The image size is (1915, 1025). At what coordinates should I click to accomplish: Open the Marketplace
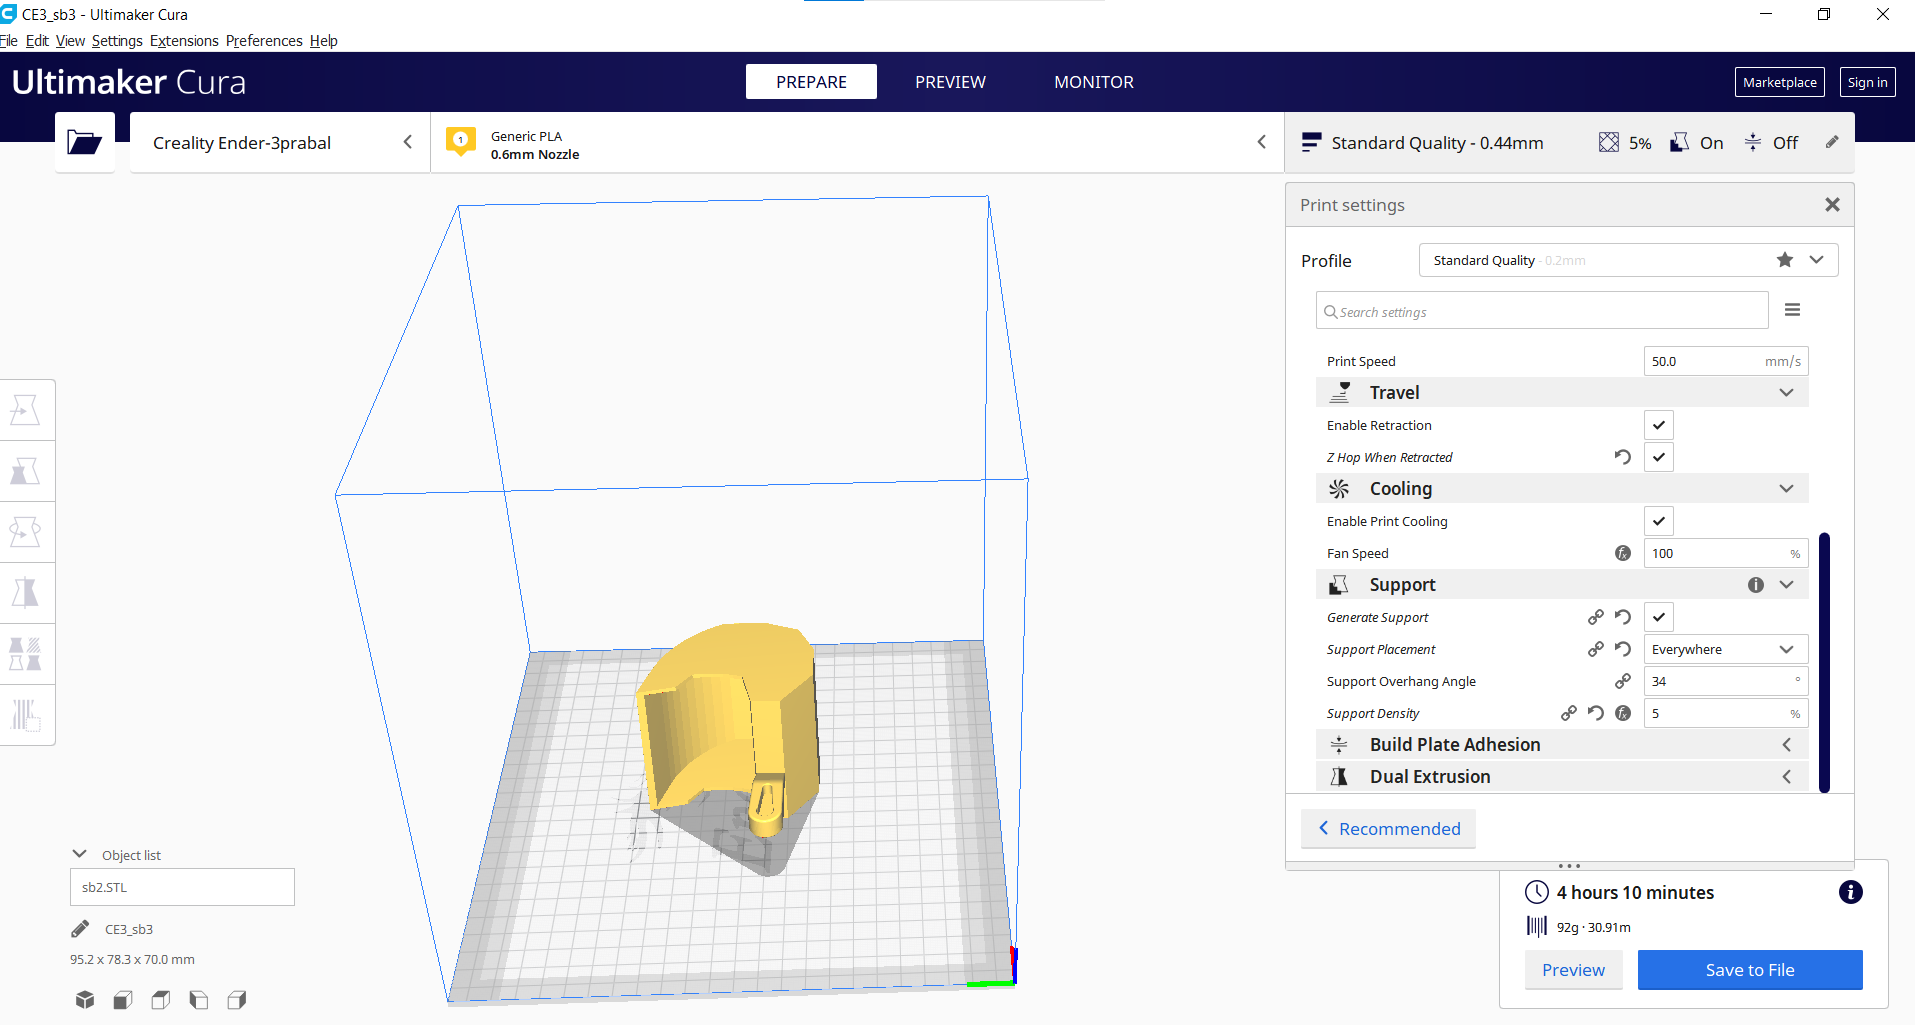1779,82
